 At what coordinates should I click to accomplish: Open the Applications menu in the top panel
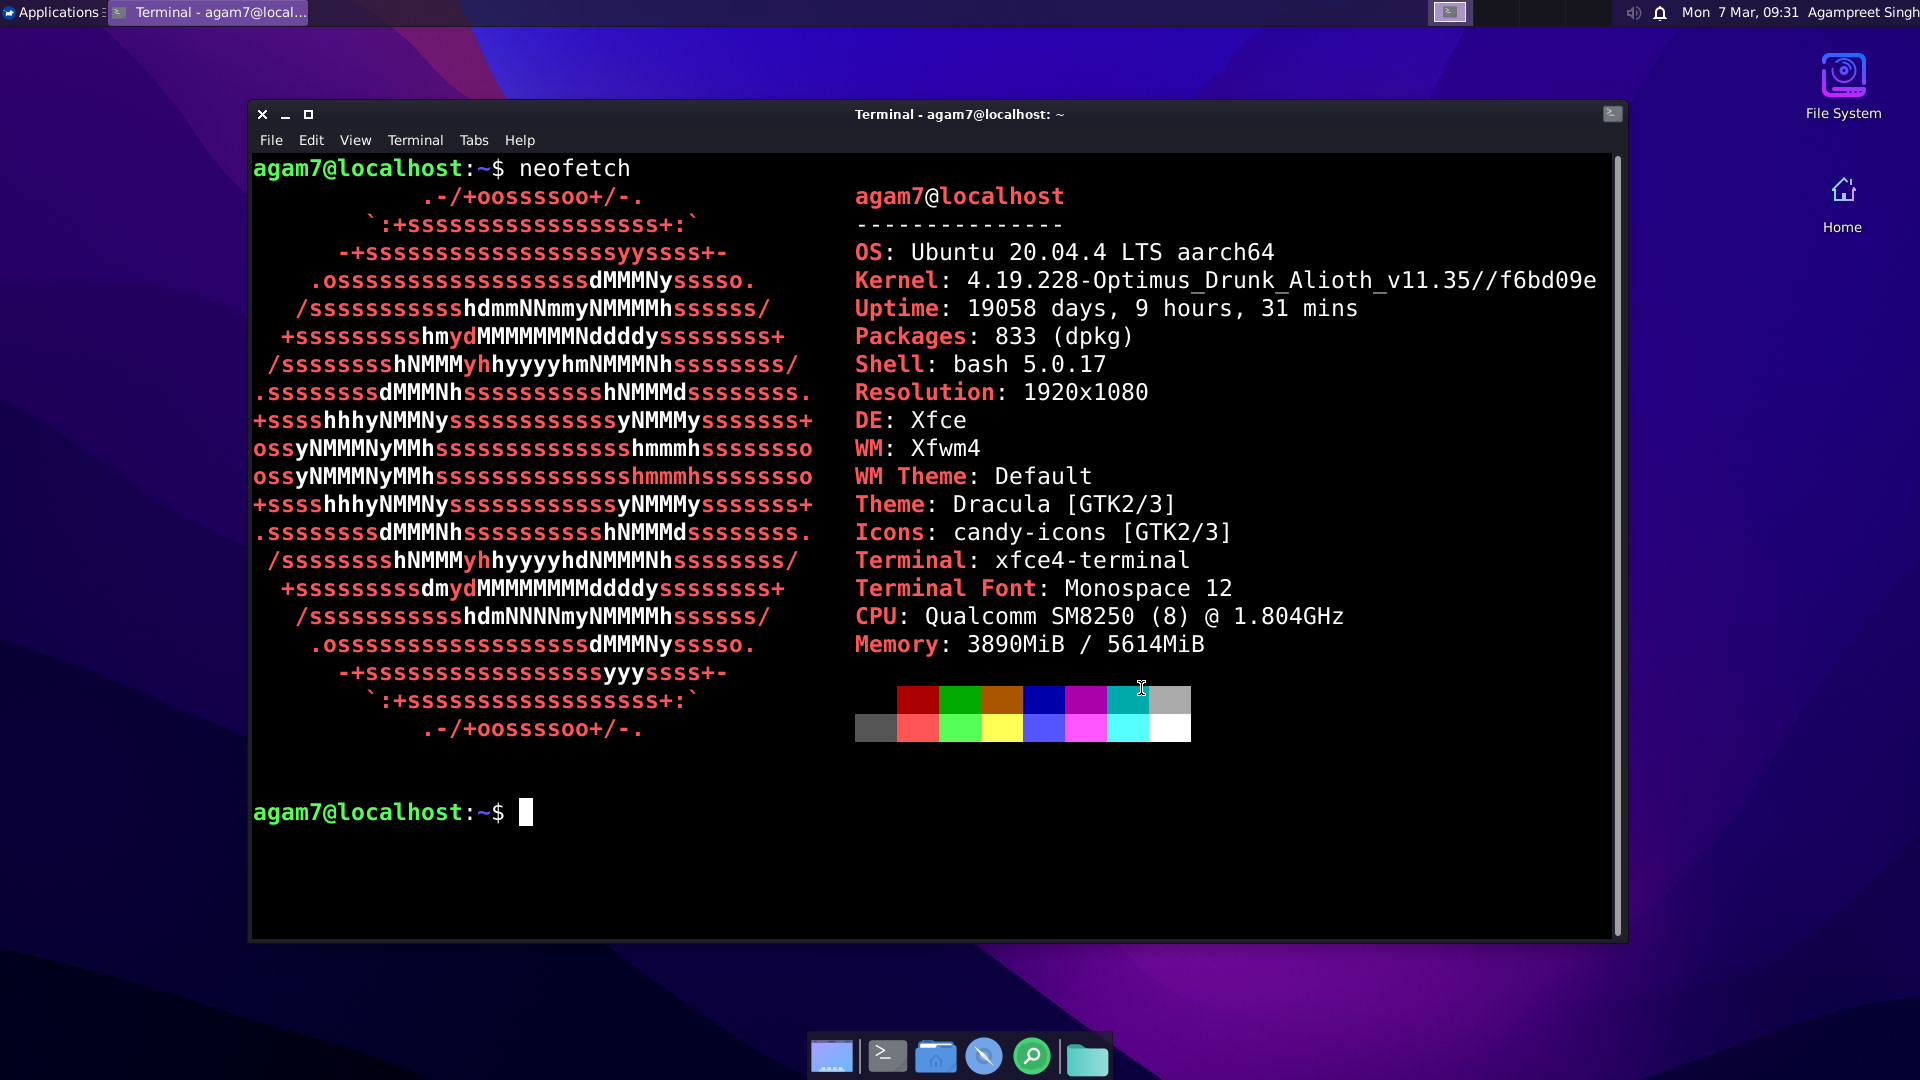(52, 12)
